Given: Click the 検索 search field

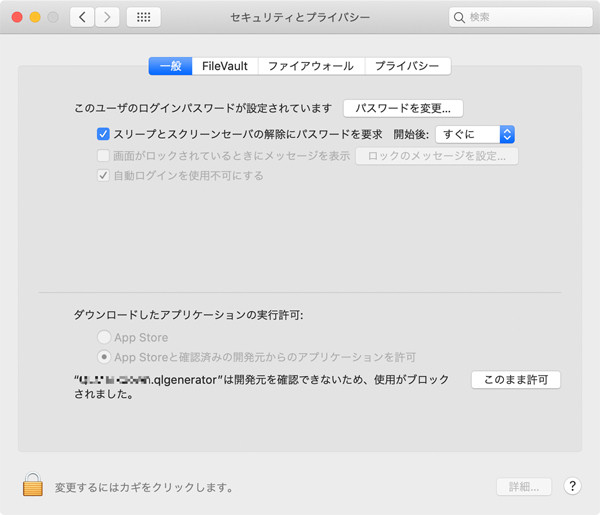Looking at the screenshot, I should (x=520, y=17).
